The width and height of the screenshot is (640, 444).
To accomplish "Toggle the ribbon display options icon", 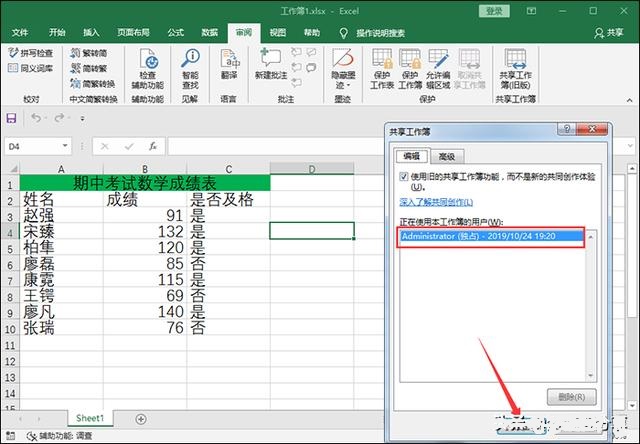I will point(531,11).
